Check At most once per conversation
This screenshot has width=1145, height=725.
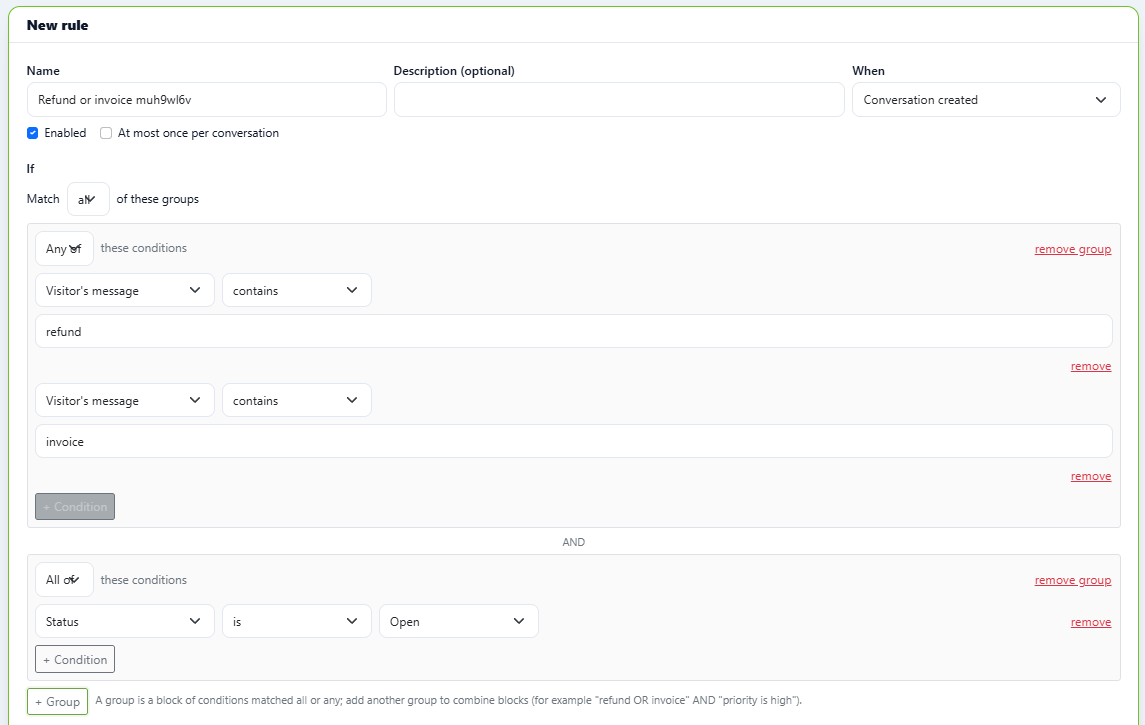pyautogui.click(x=106, y=133)
